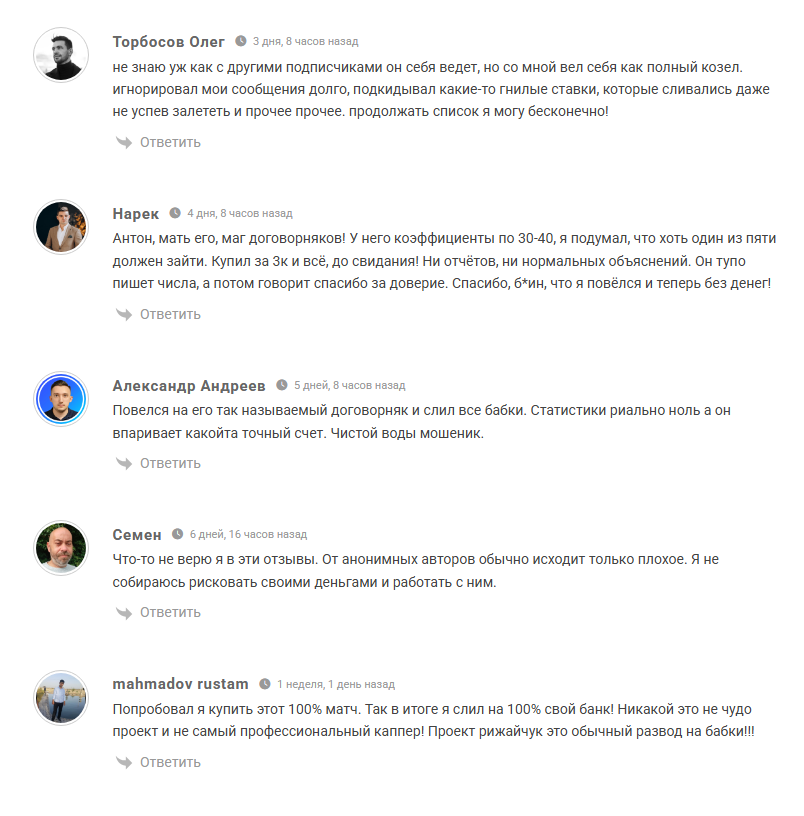This screenshot has width=804, height=816.
Task: Click reply arrow icon under Торбосов Олег's comment
Action: point(124,143)
